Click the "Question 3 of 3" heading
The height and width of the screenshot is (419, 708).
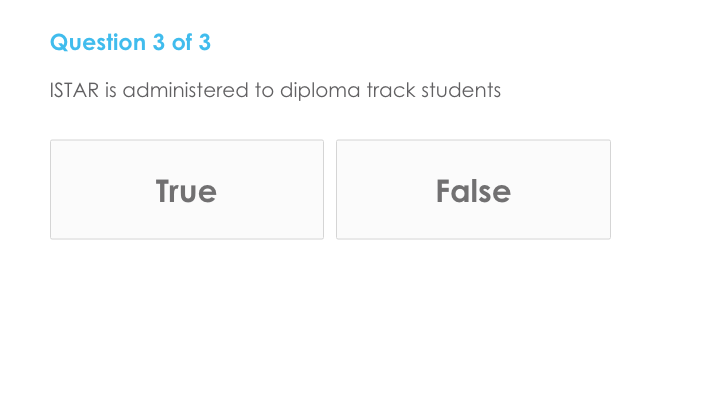(x=130, y=43)
